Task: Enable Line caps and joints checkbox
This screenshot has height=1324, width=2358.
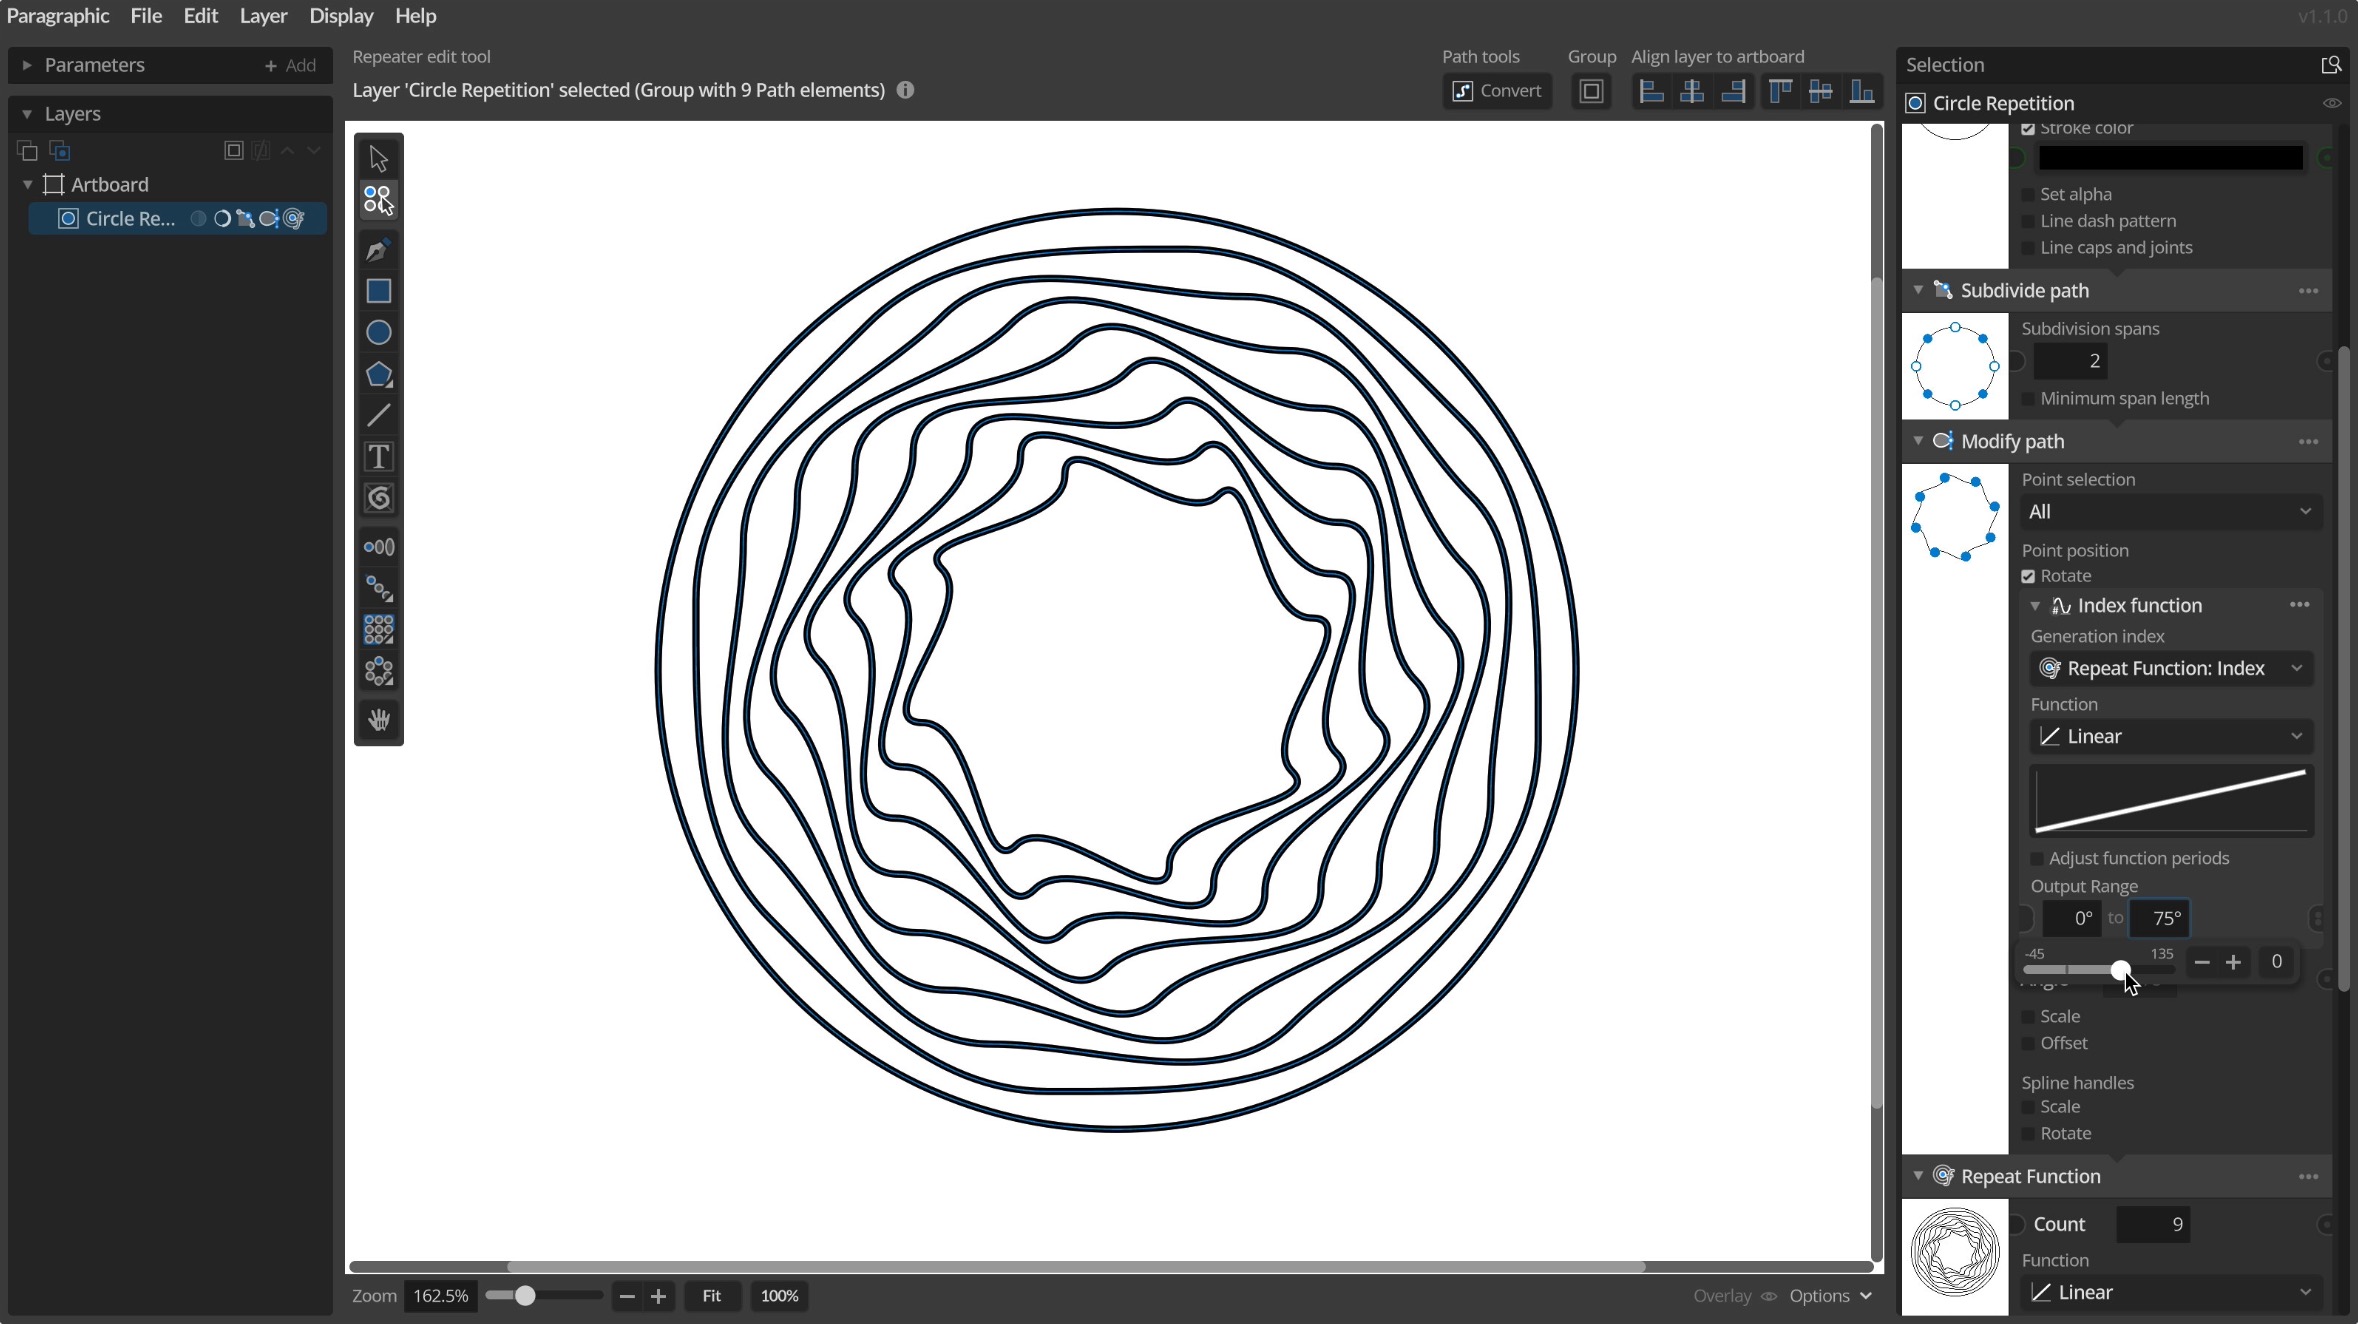Action: click(x=2028, y=248)
